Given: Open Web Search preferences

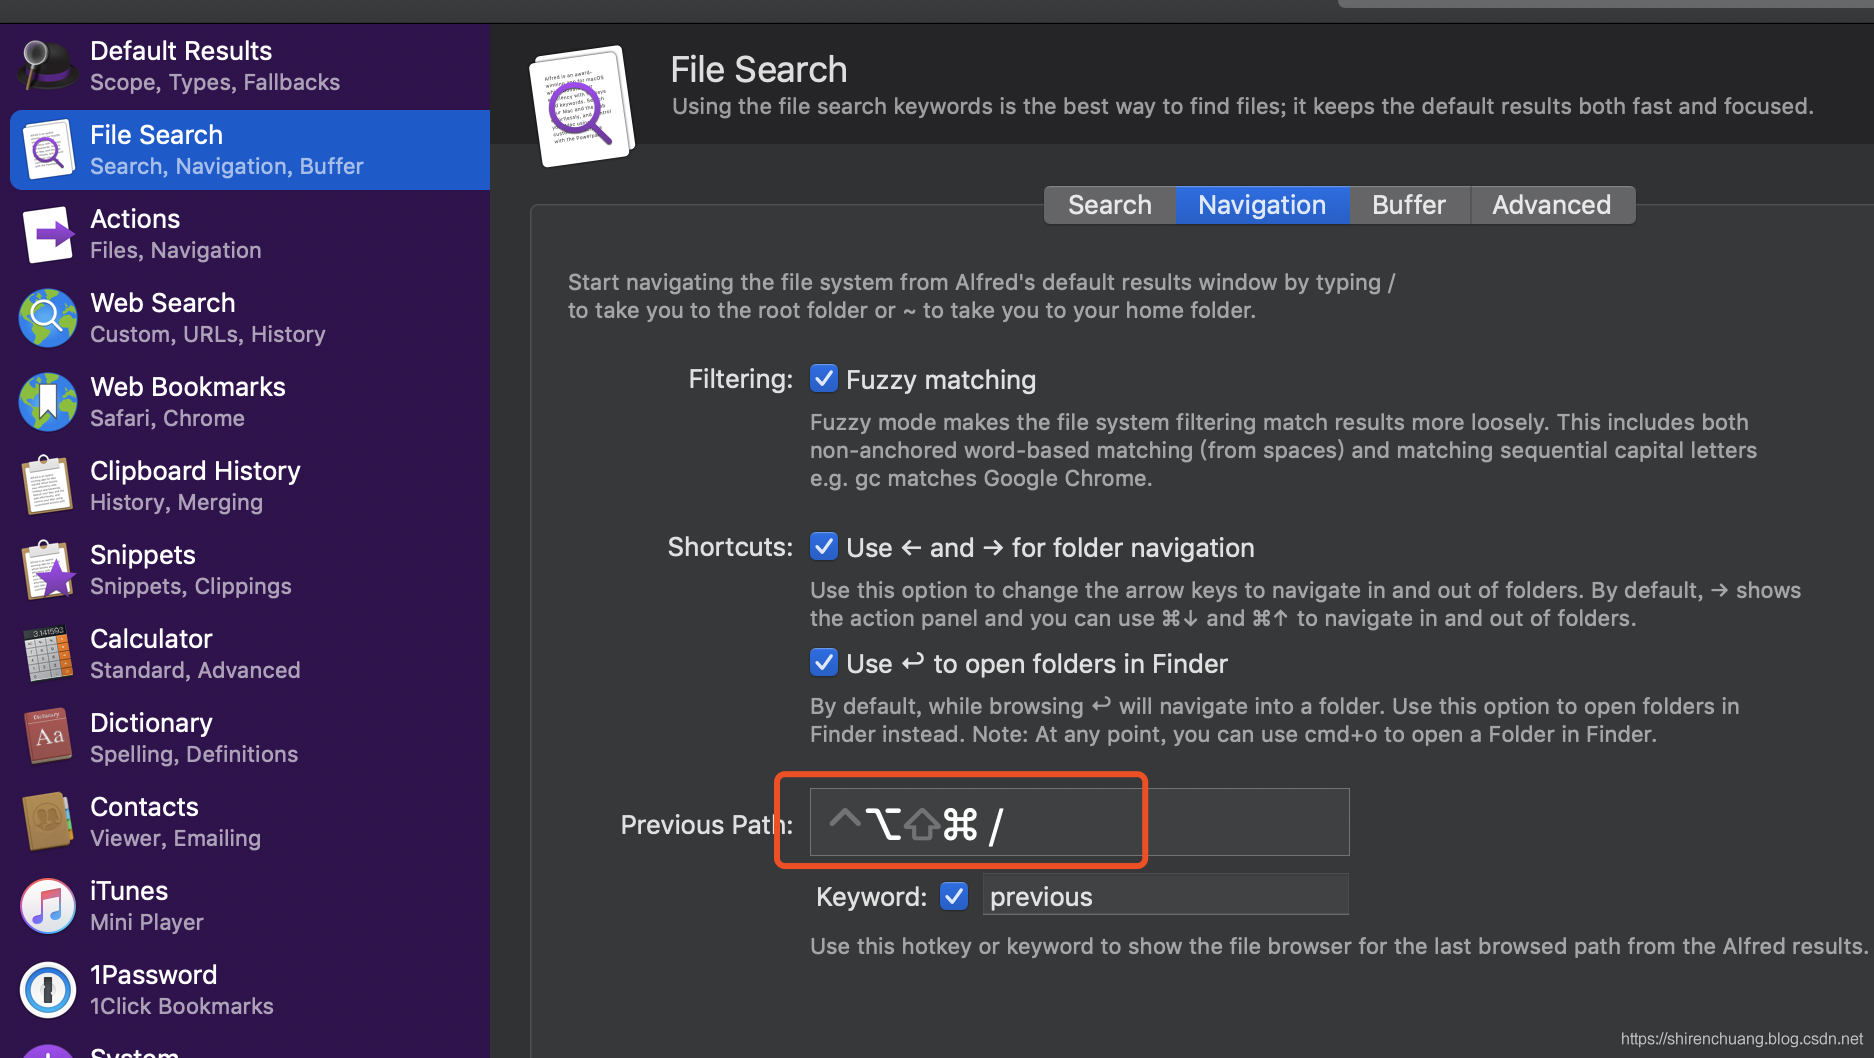Looking at the screenshot, I should coord(250,318).
